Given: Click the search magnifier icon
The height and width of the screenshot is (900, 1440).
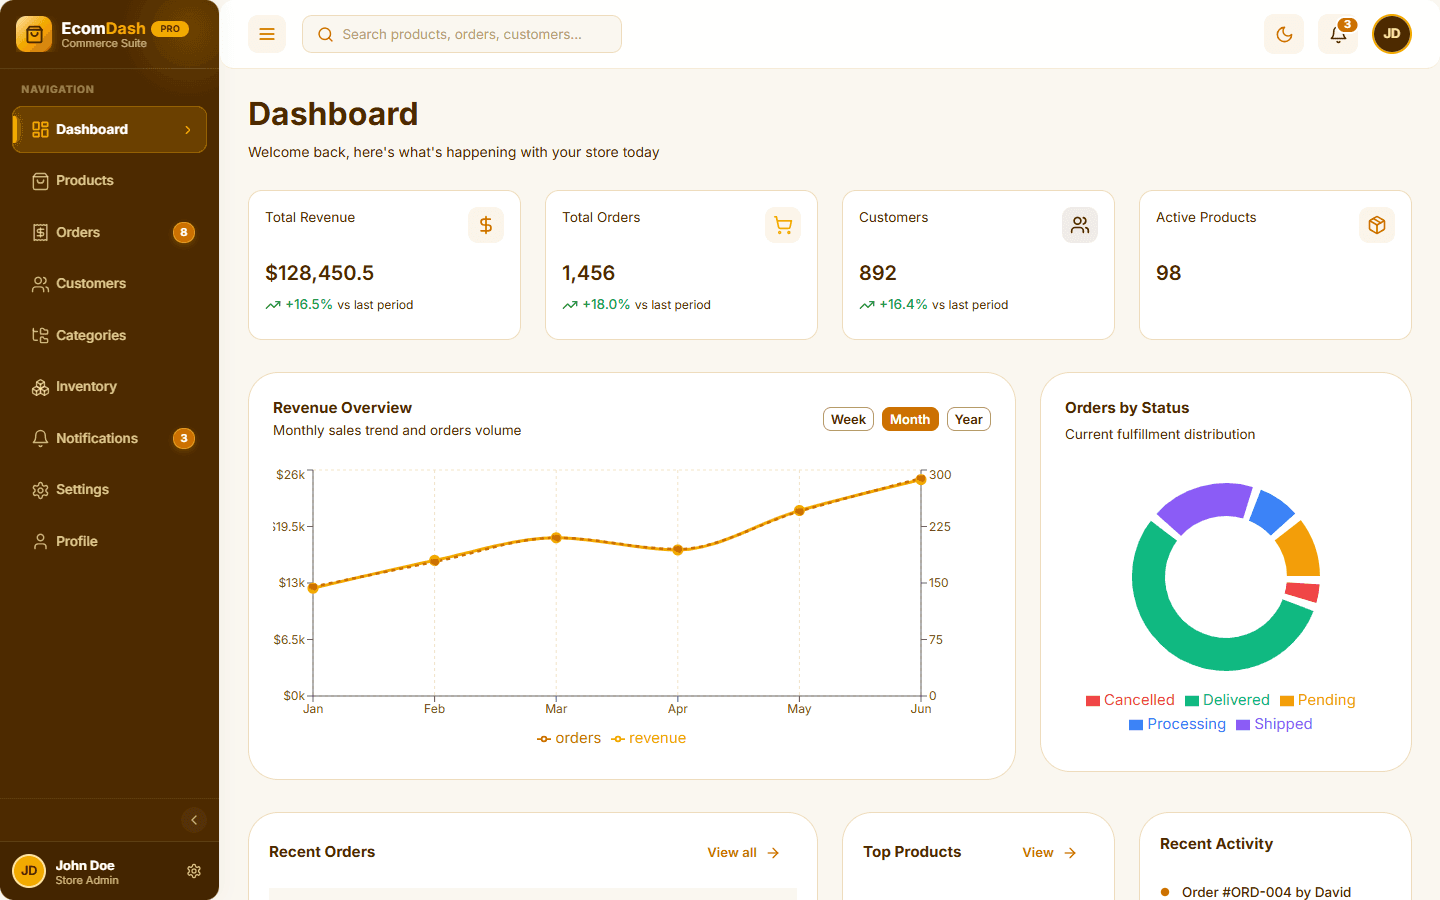Looking at the screenshot, I should coord(325,34).
